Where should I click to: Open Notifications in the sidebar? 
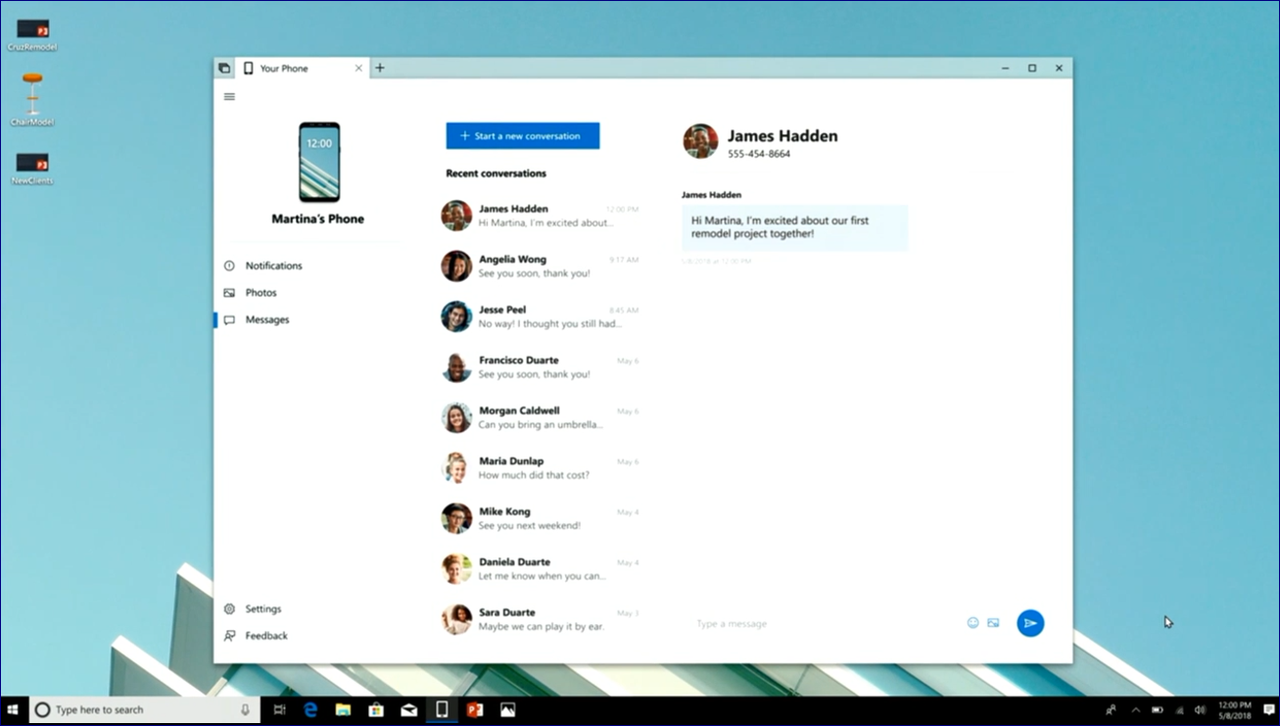click(x=273, y=266)
